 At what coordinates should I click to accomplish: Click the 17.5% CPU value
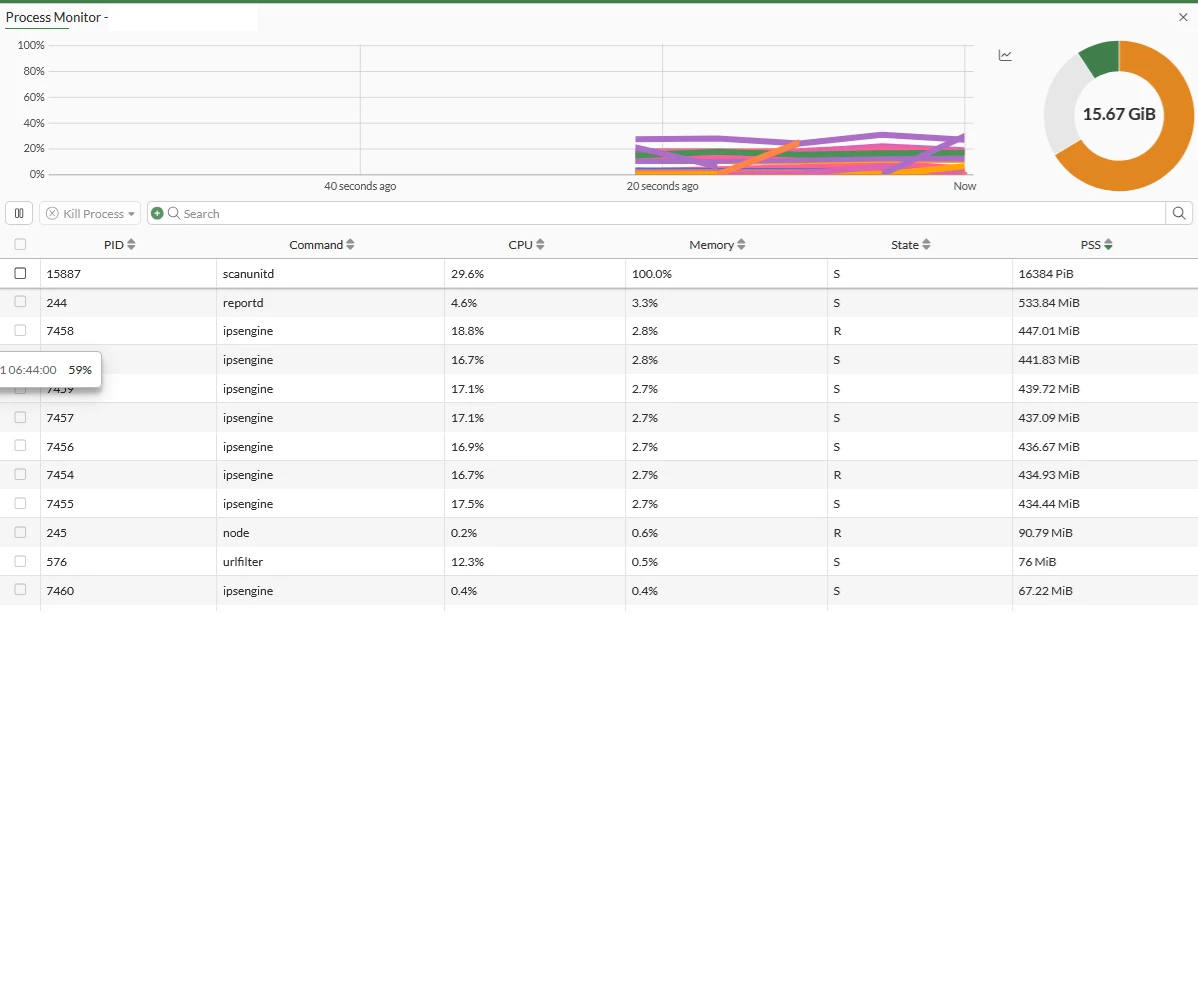pyautogui.click(x=468, y=503)
